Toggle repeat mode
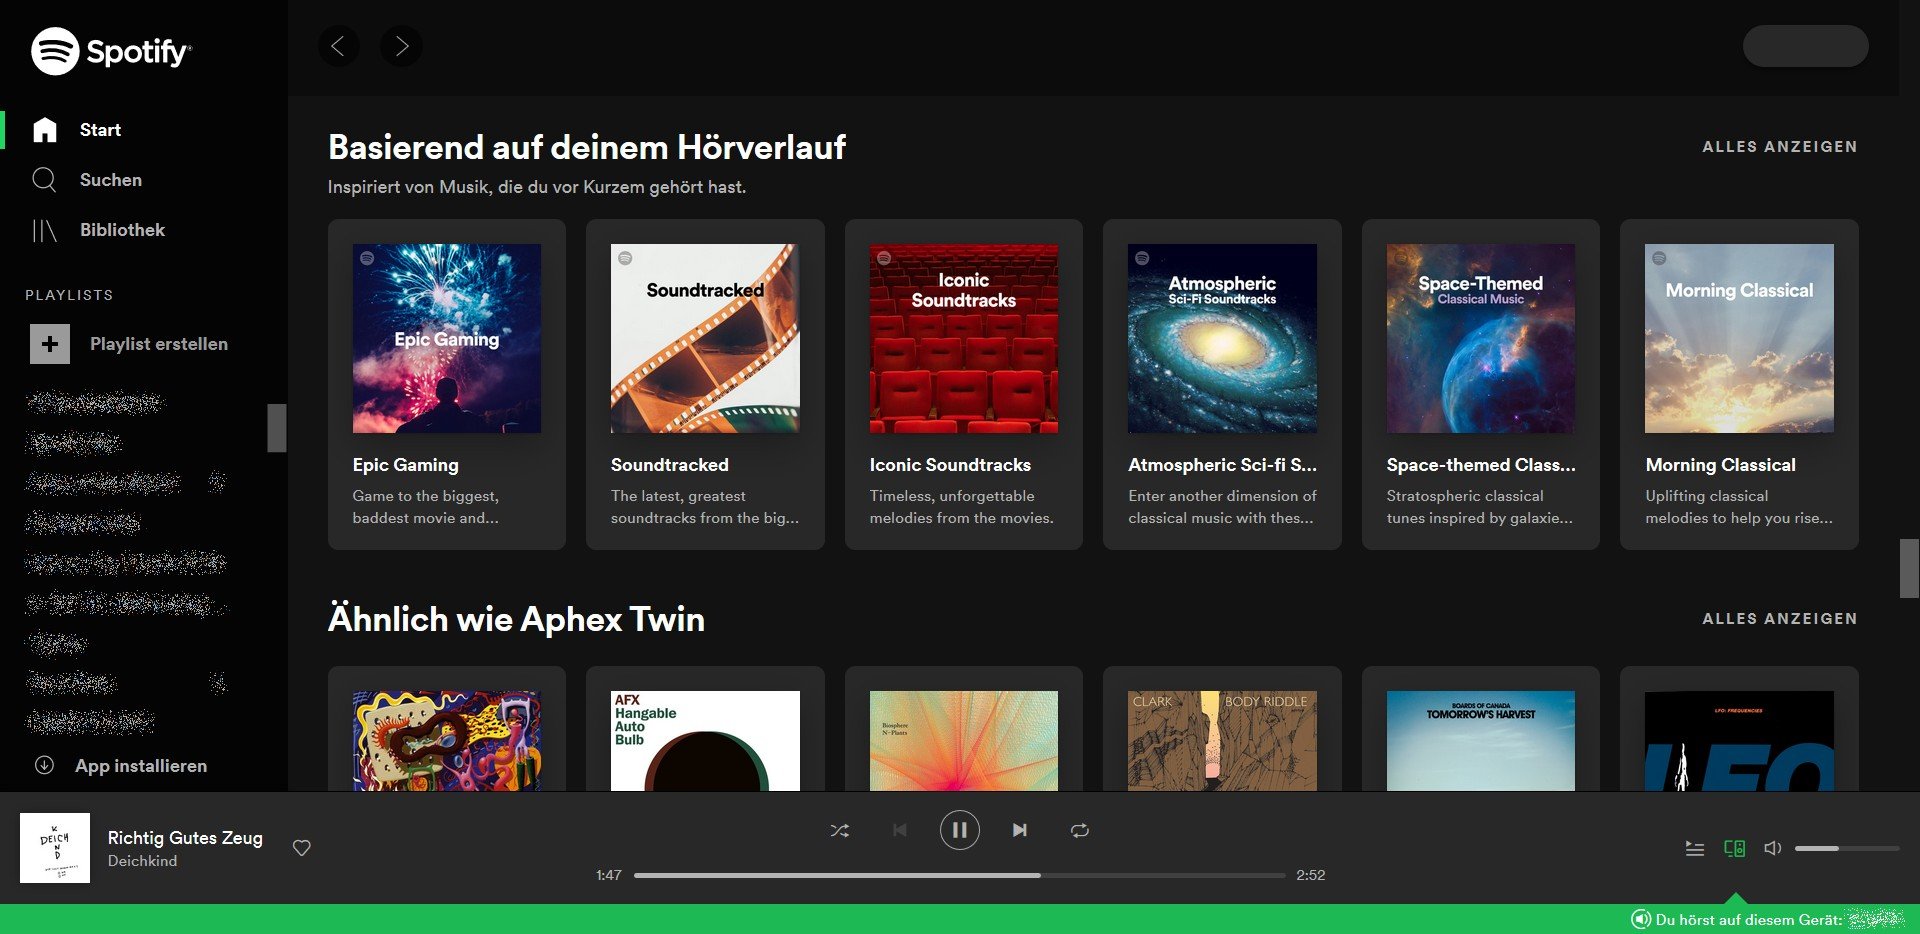 1080,830
